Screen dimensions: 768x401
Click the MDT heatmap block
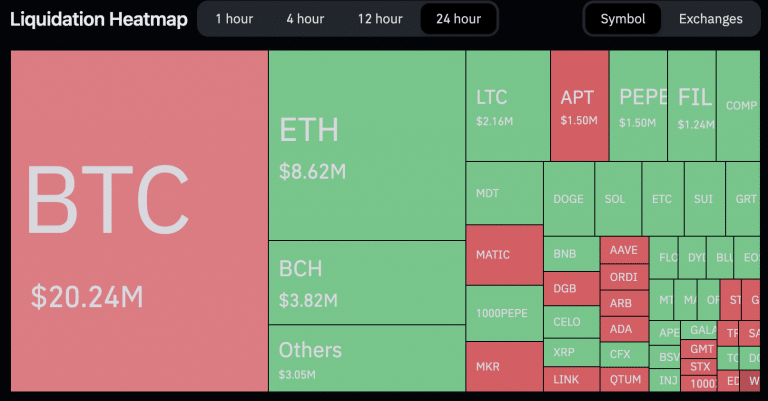504,193
